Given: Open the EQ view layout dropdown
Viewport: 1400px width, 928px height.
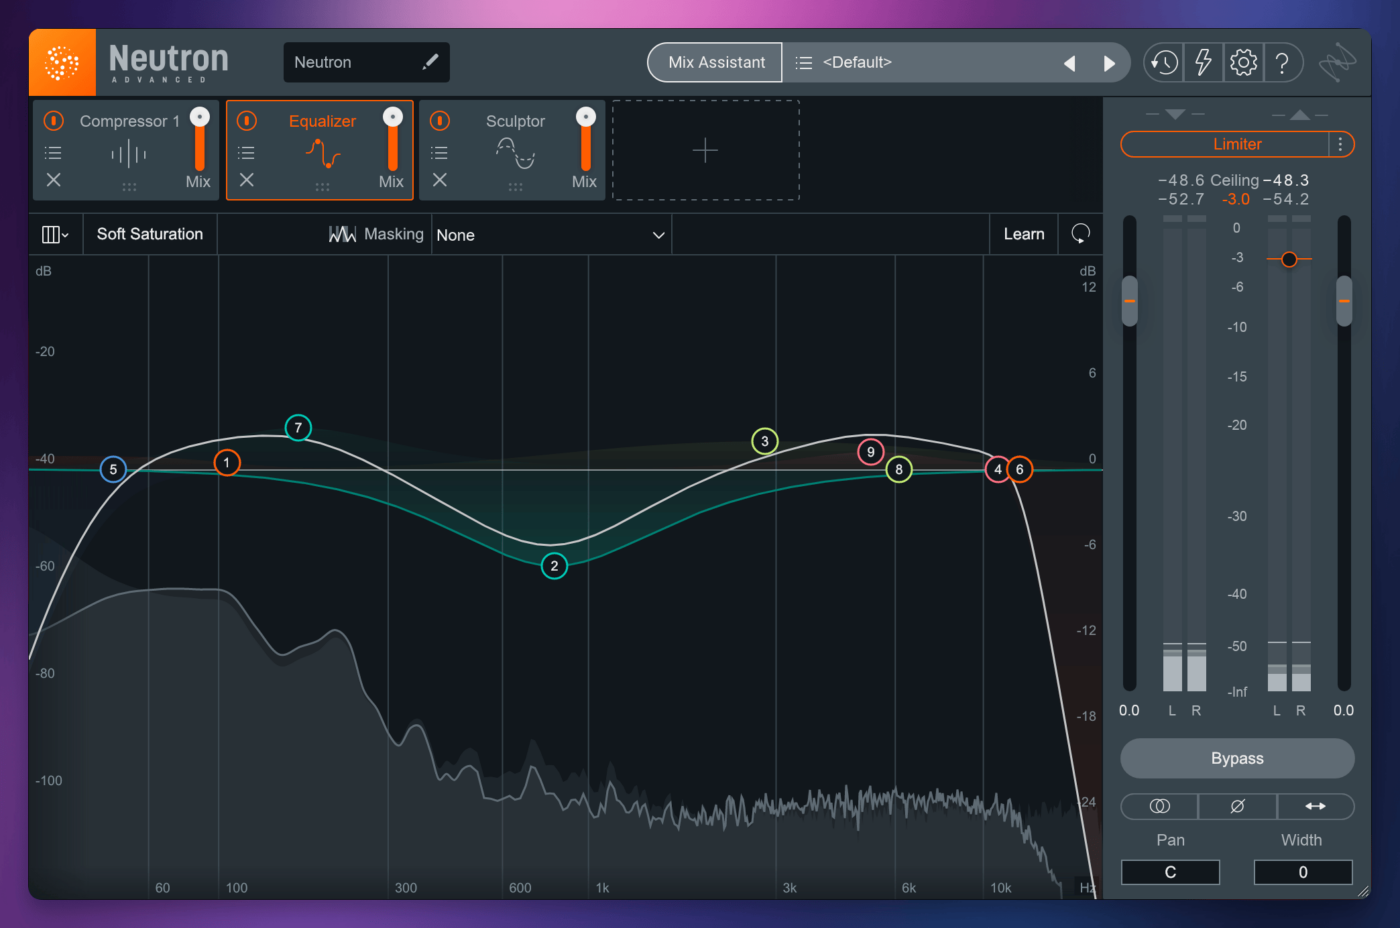Looking at the screenshot, I should point(55,234).
